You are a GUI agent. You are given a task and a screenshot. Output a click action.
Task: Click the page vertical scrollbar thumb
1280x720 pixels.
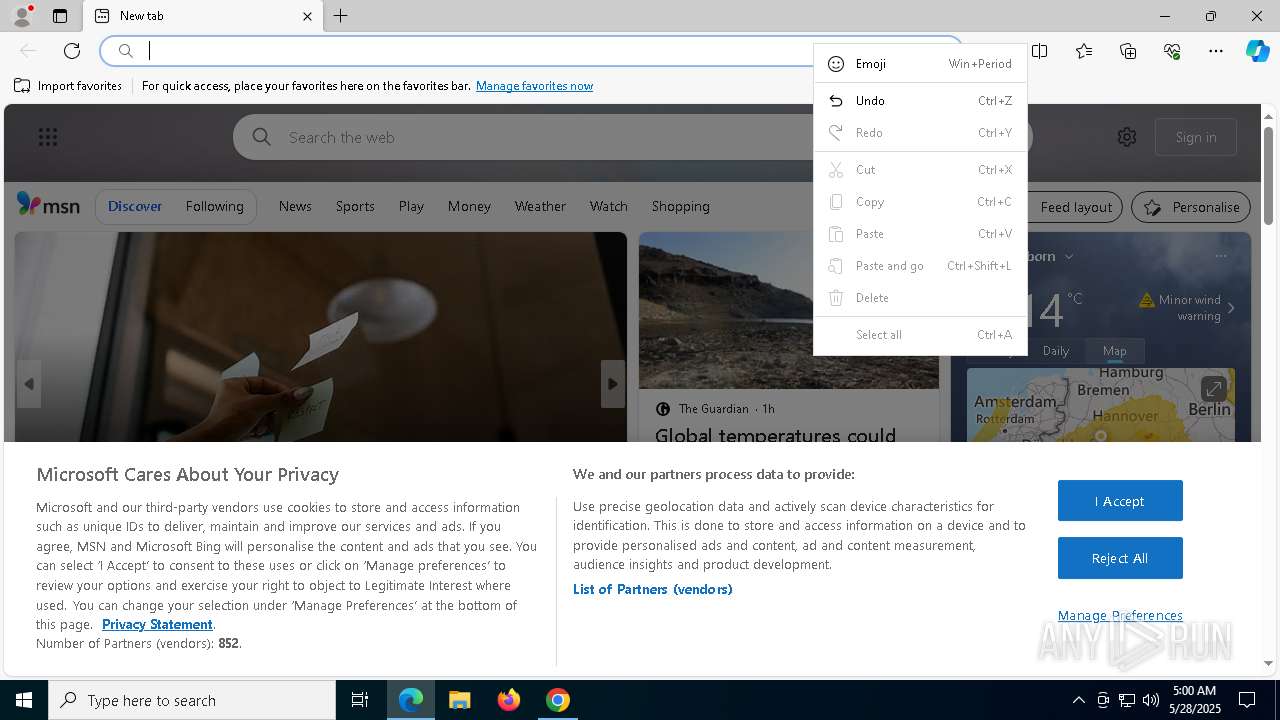[x=1268, y=175]
